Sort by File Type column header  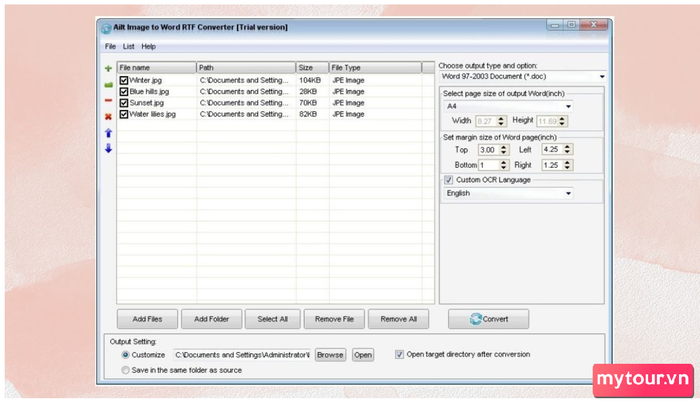pyautogui.click(x=375, y=68)
